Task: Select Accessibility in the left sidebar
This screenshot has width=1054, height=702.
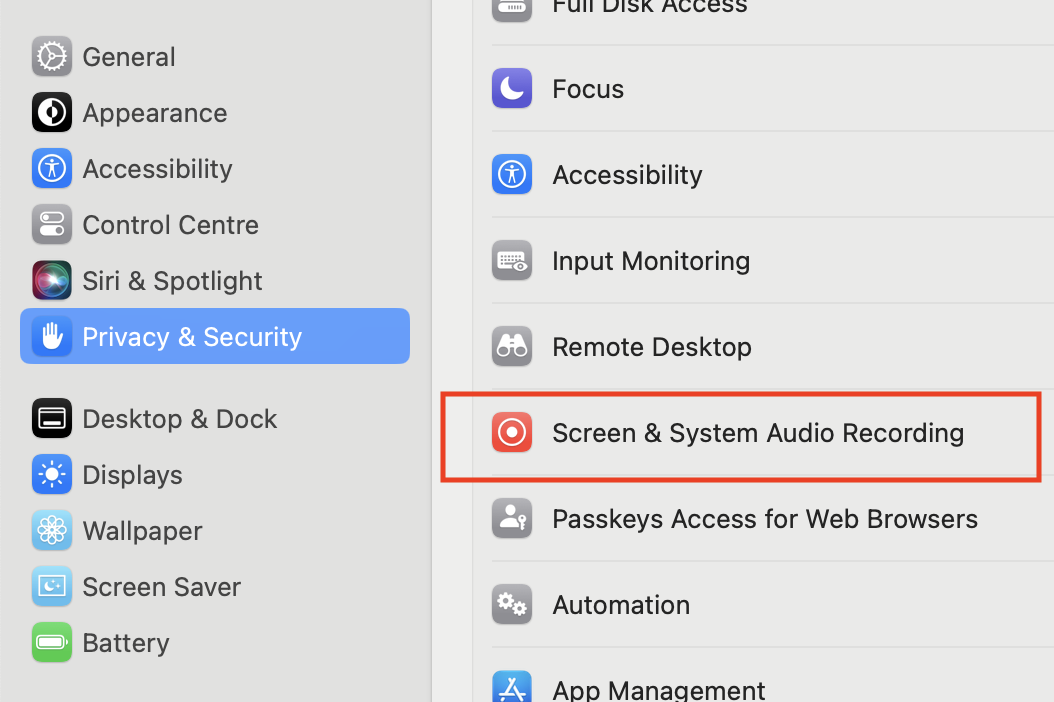Action: 215,168
